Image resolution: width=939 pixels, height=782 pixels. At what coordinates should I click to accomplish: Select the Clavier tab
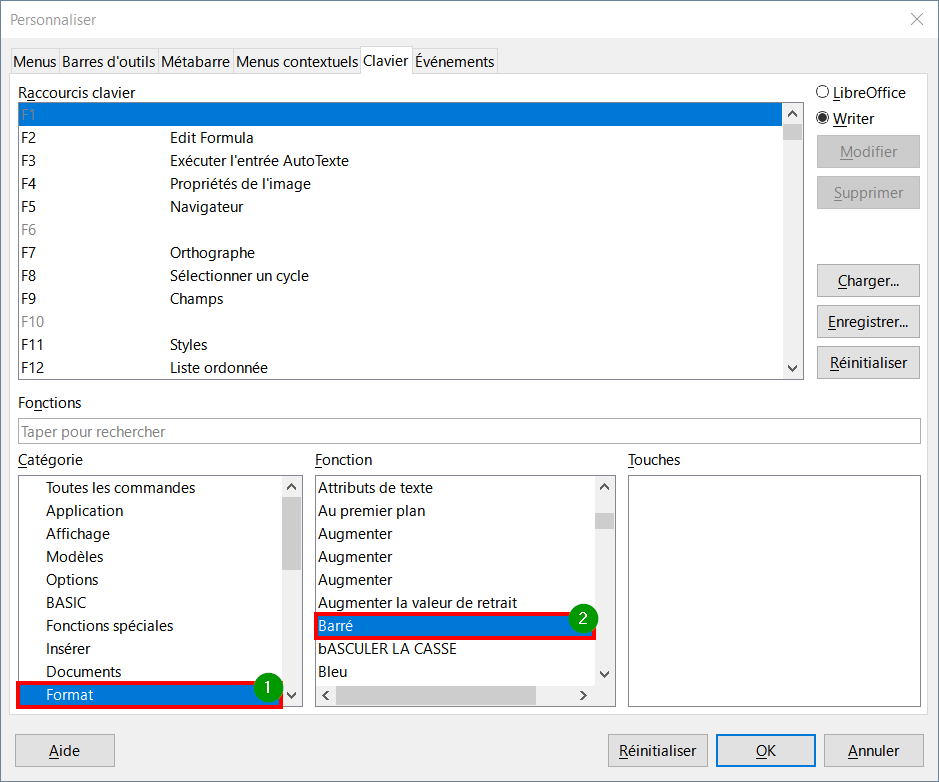386,61
